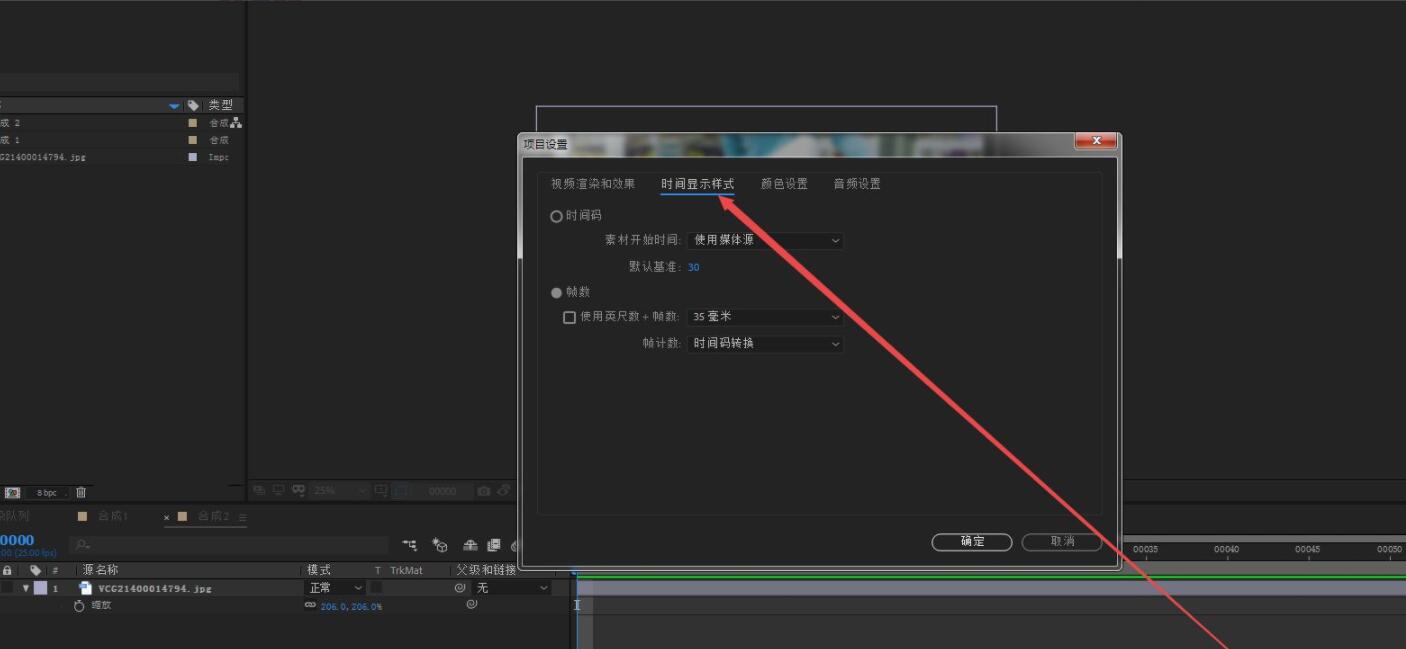Click the purple label color swatch of layer 1
Screen dimensions: 1406x649
click(41, 587)
